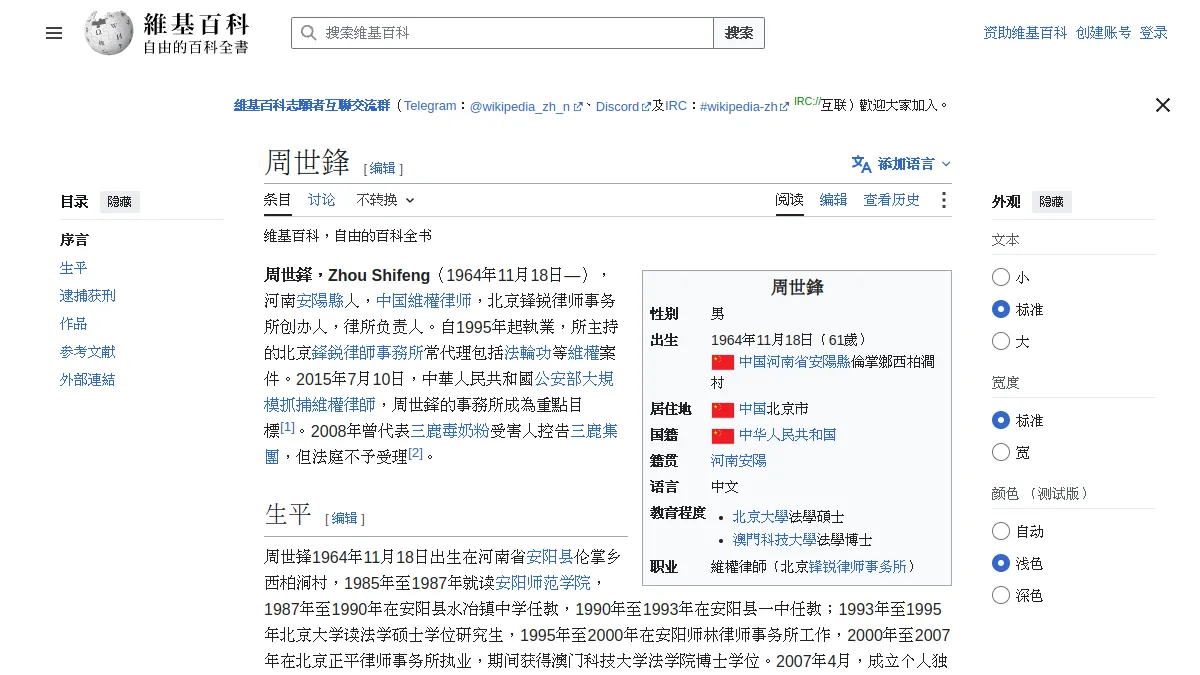
Task: Select 小 text size
Action: (1001, 277)
